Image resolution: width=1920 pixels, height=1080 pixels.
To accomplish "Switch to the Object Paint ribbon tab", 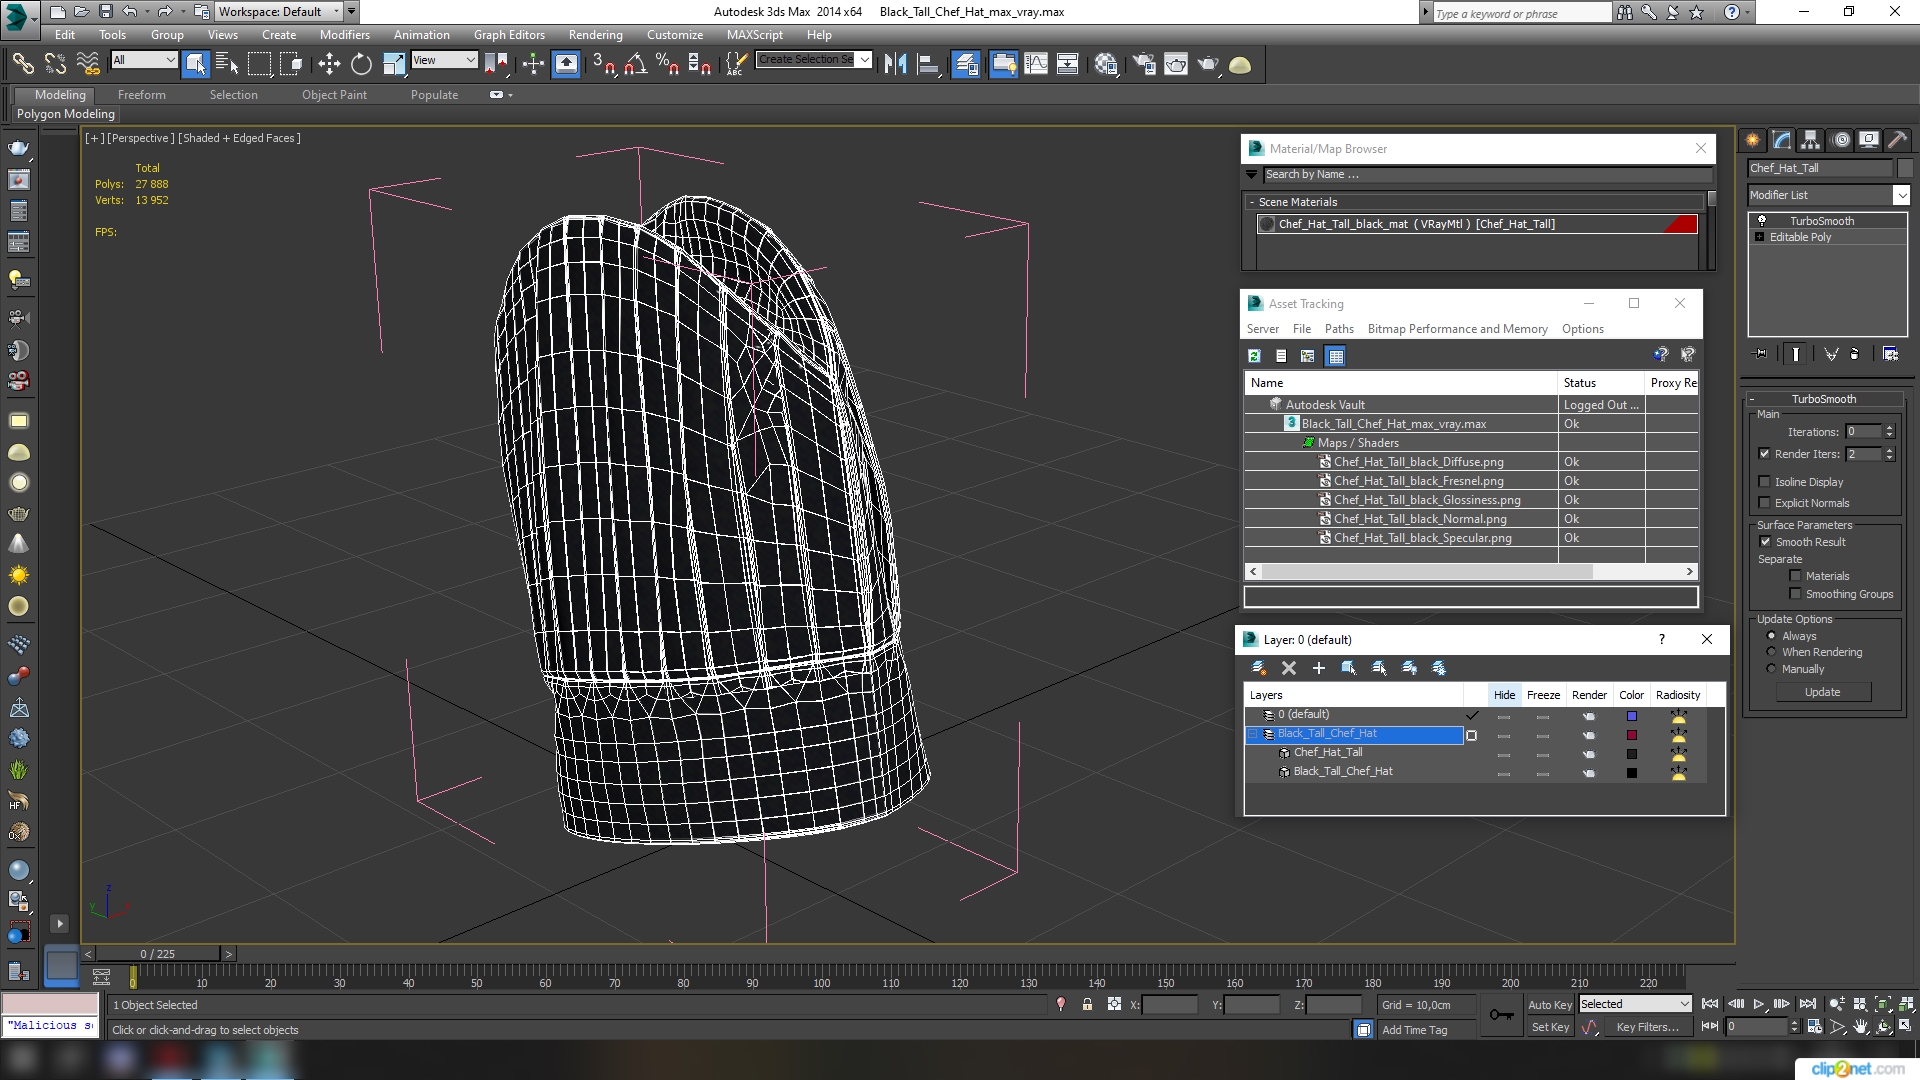I will pos(334,95).
